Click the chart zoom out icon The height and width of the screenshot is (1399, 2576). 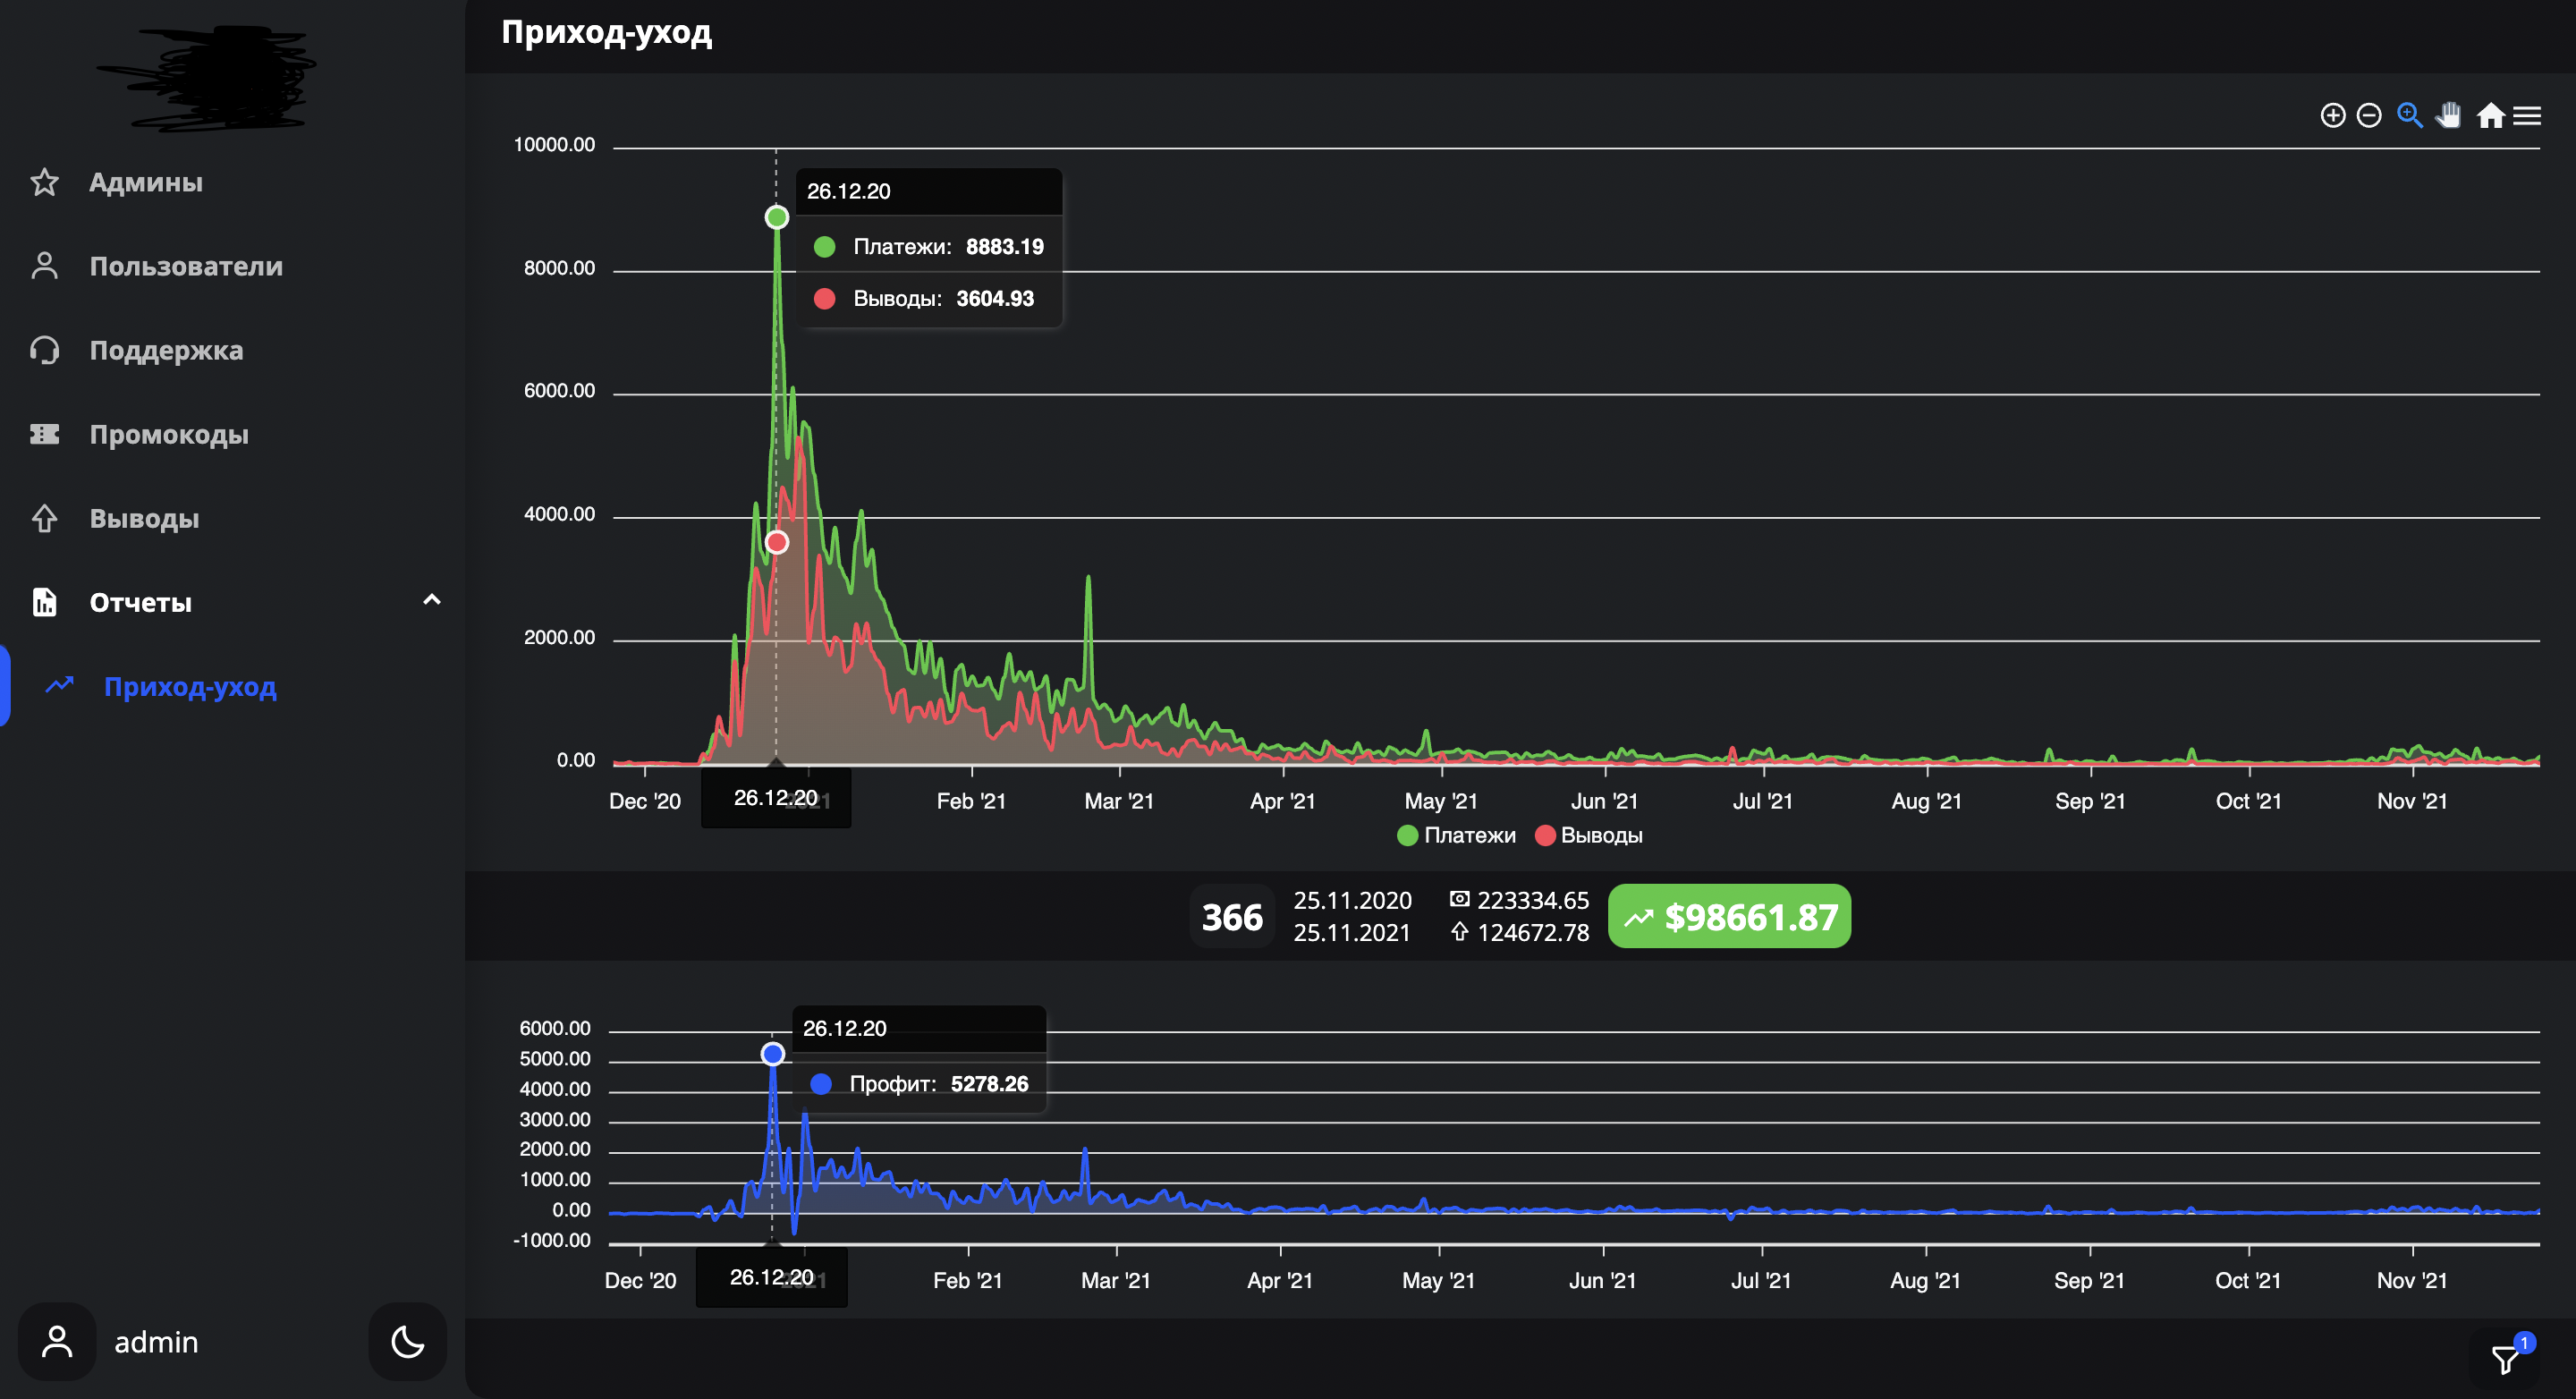[x=2369, y=116]
